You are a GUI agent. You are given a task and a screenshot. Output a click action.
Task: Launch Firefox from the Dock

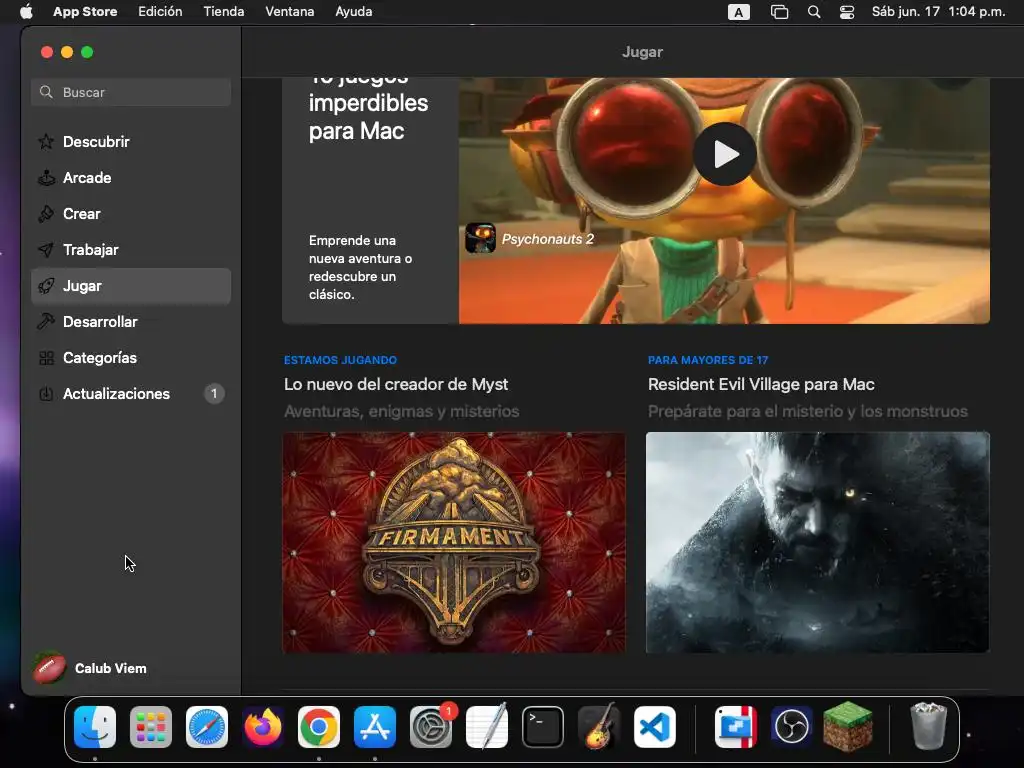[x=263, y=727]
